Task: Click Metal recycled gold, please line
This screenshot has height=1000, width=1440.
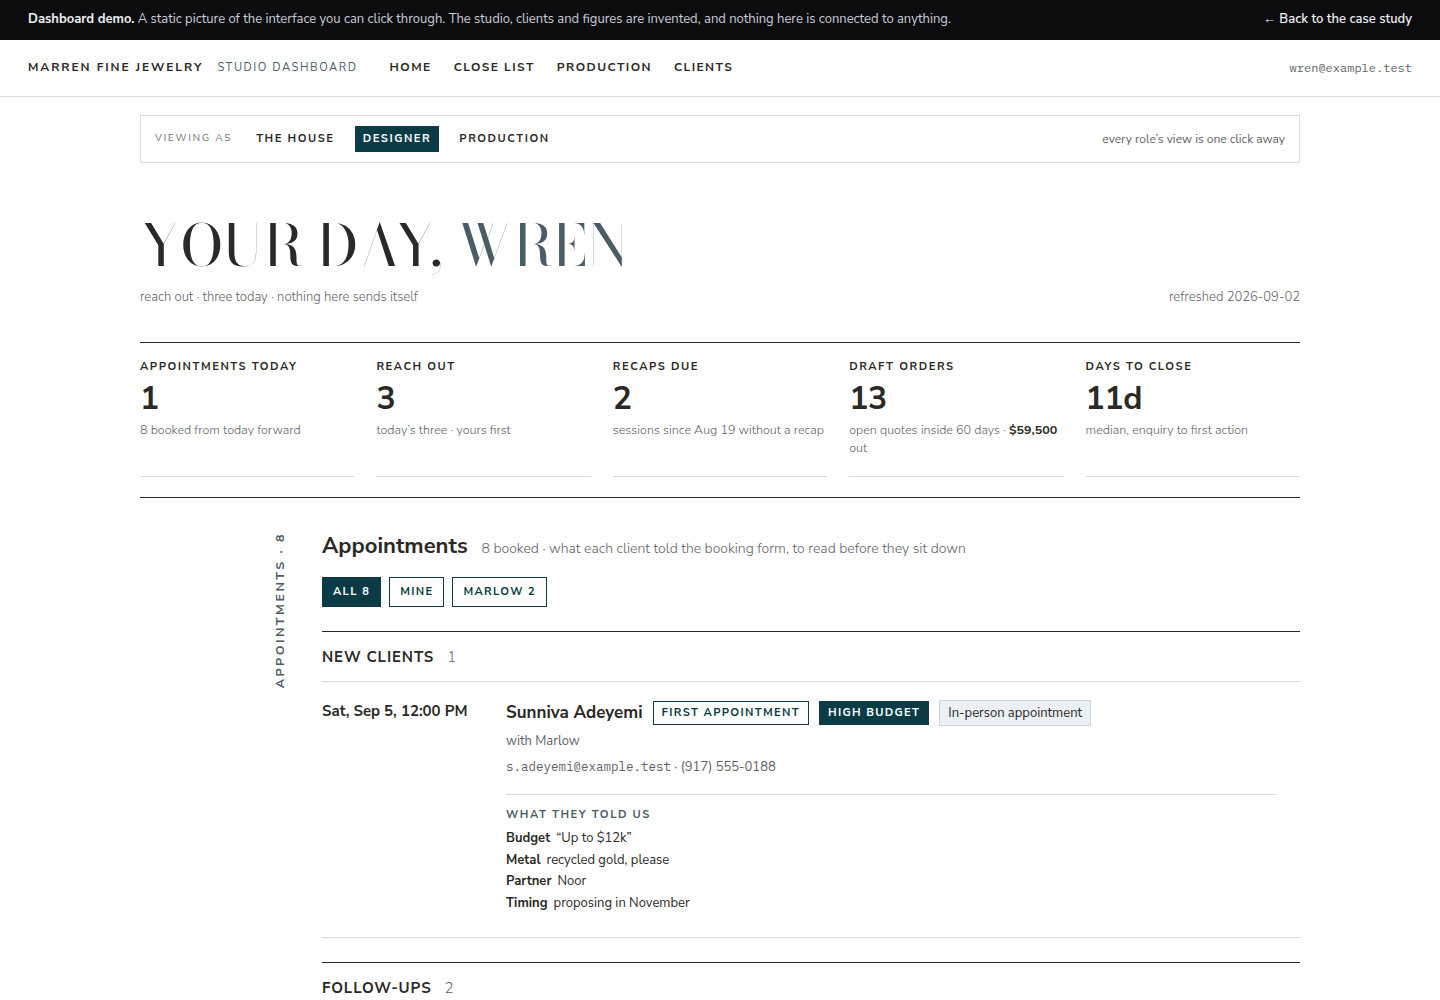Action: point(588,860)
